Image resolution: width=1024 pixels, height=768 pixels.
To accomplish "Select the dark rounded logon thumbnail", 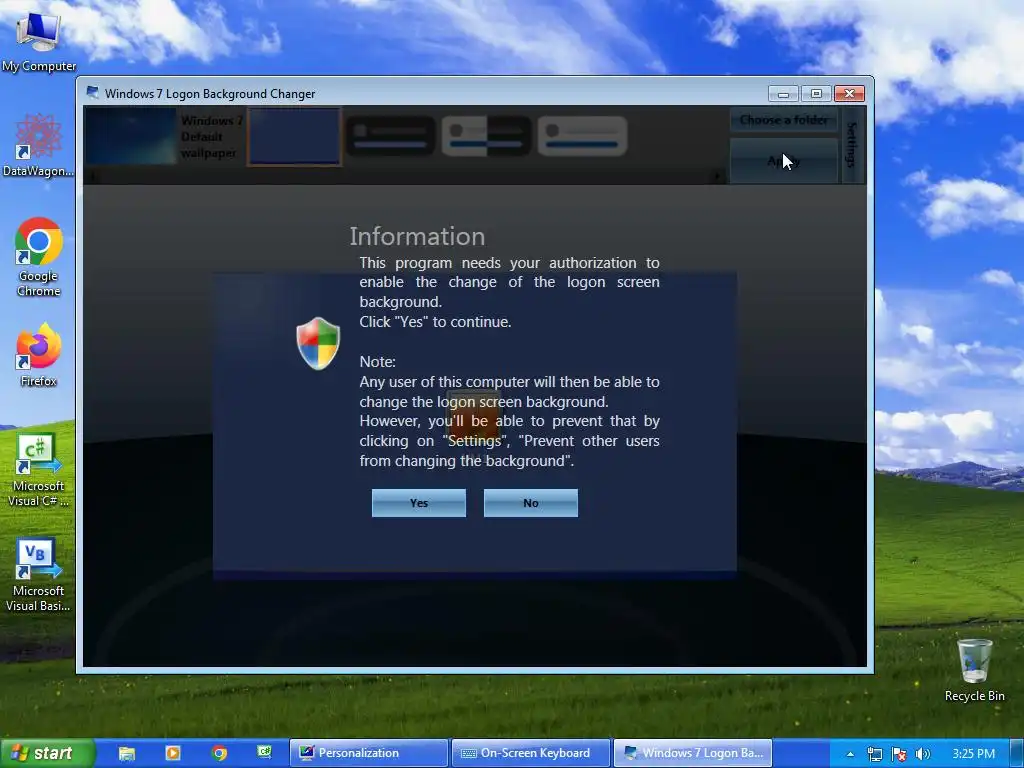I will tap(391, 136).
